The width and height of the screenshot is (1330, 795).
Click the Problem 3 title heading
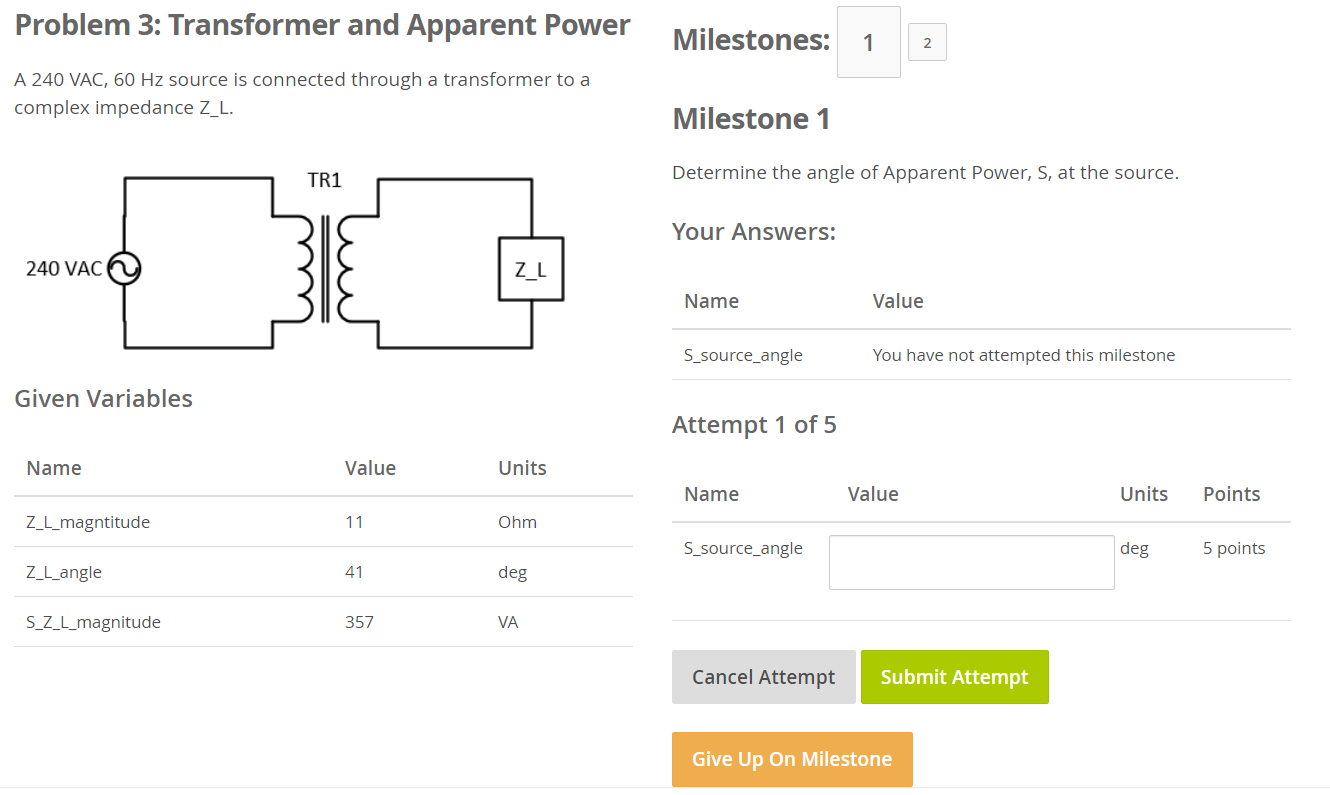[x=321, y=24]
